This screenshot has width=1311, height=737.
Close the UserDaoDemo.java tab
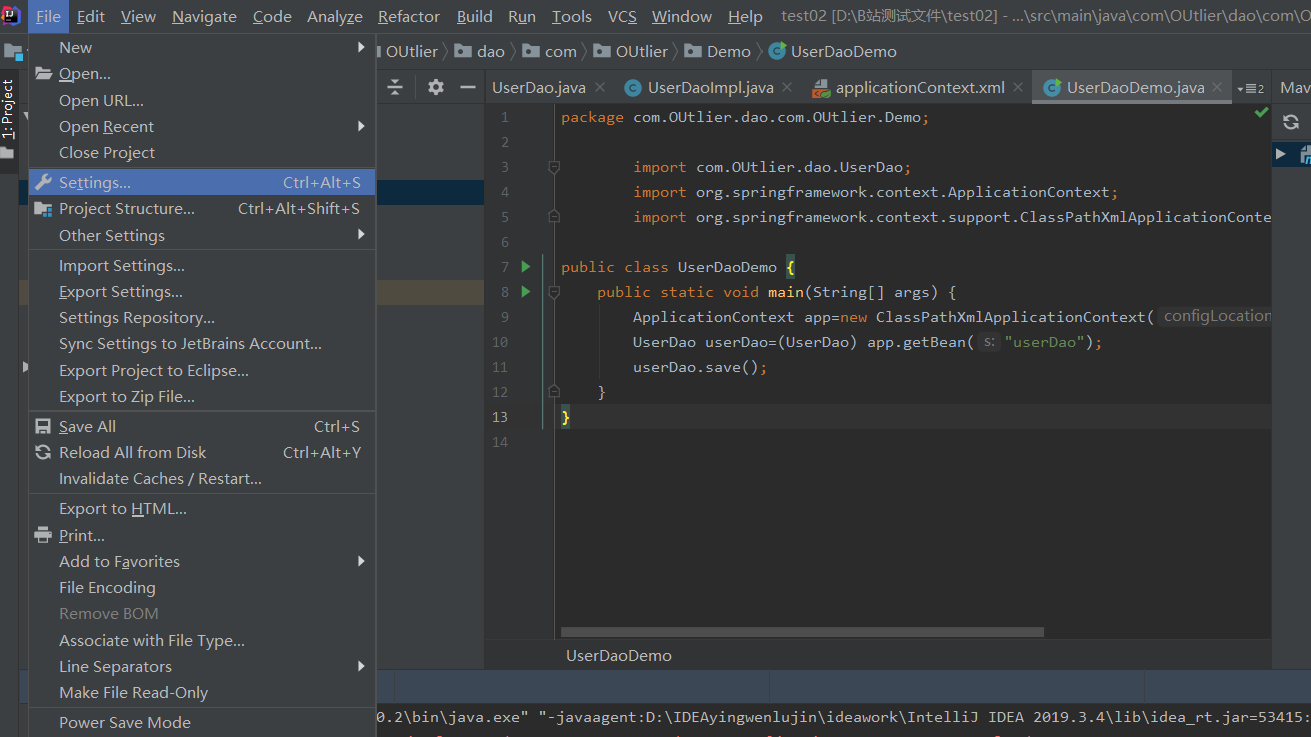[x=1217, y=88]
